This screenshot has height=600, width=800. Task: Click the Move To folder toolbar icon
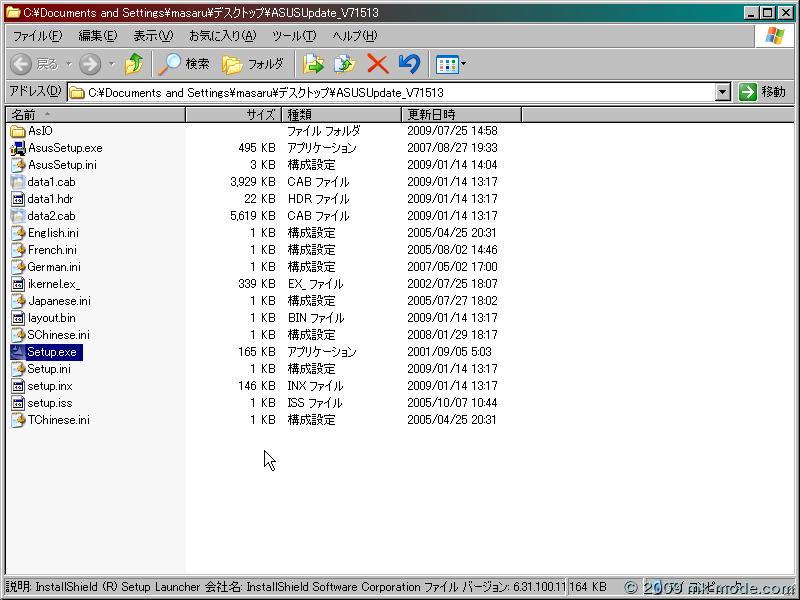point(313,63)
